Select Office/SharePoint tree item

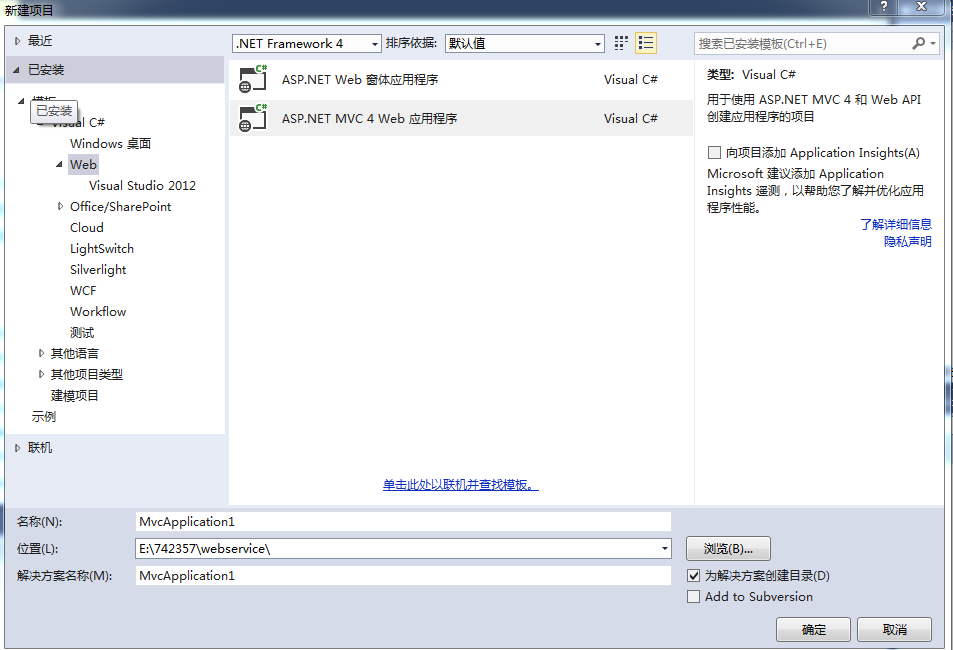(120, 206)
